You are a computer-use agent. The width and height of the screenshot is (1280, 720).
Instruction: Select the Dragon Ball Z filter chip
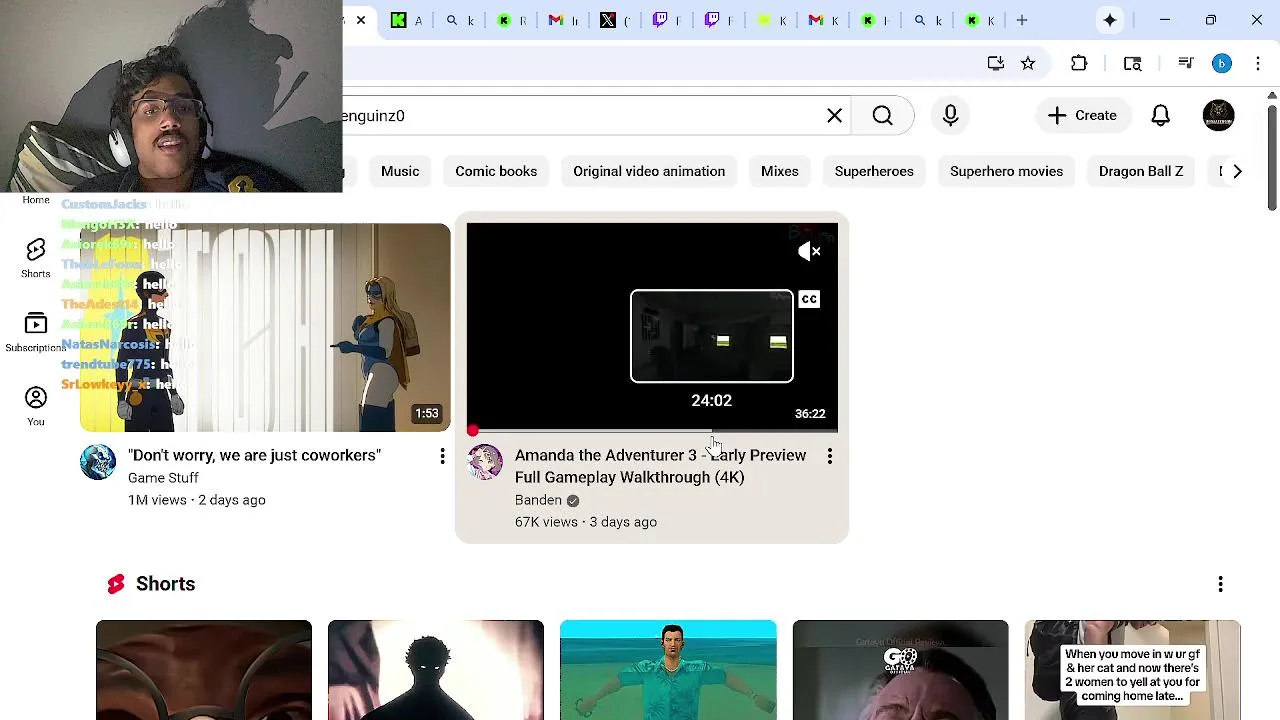(x=1141, y=171)
